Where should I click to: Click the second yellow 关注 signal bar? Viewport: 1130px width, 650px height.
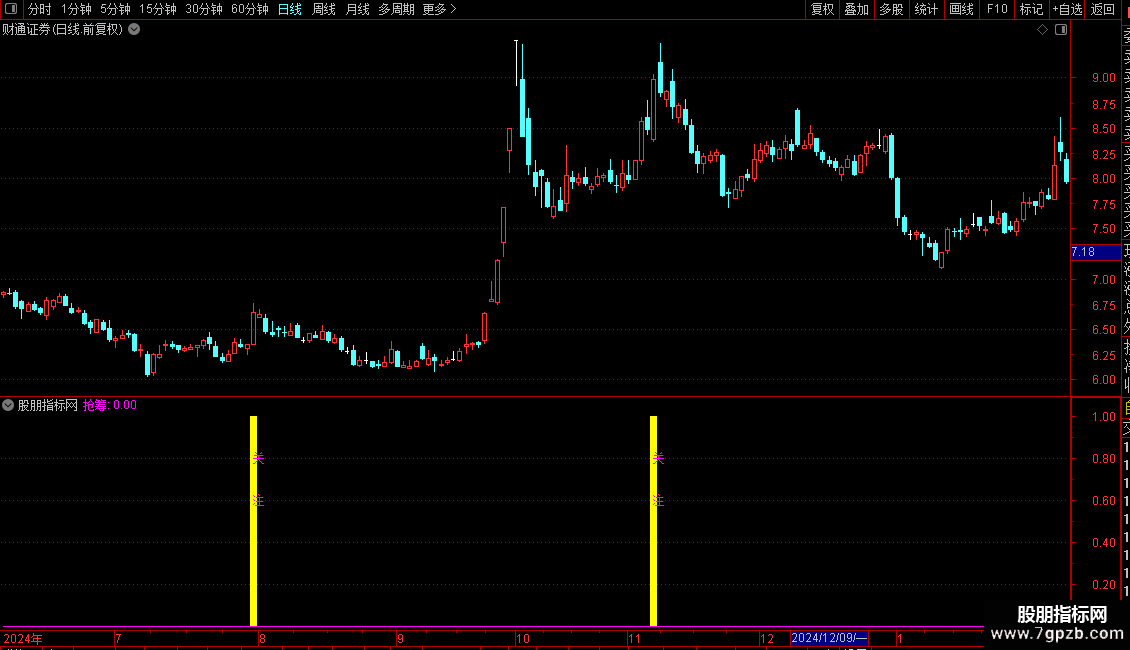[654, 520]
